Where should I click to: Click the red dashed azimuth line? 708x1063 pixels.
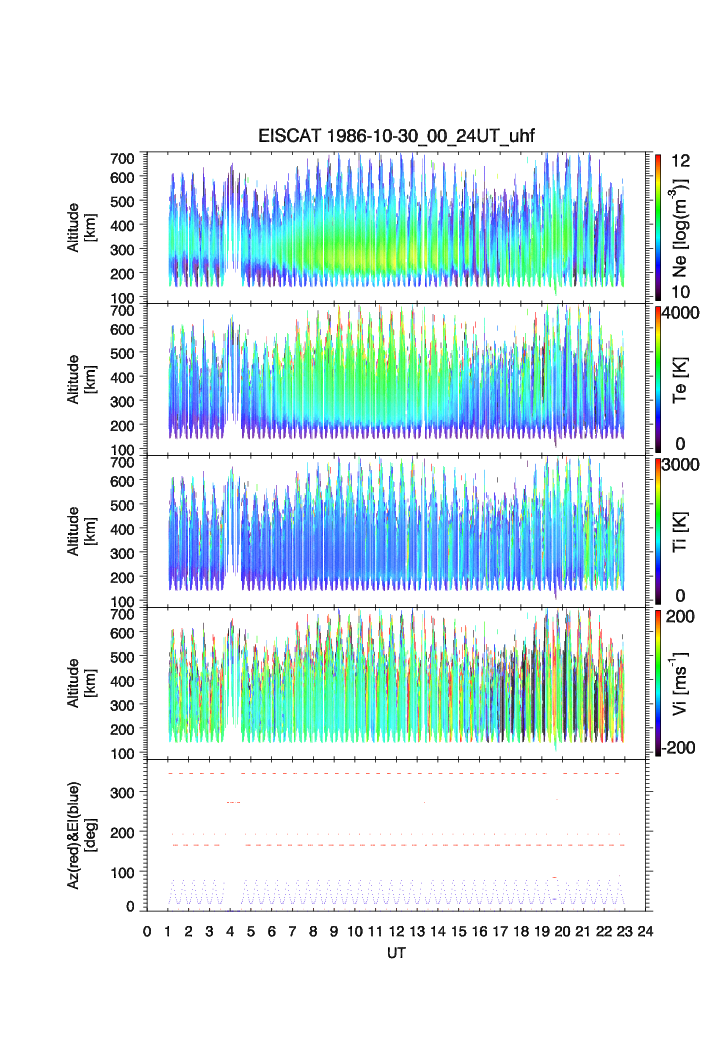click(x=400, y=845)
